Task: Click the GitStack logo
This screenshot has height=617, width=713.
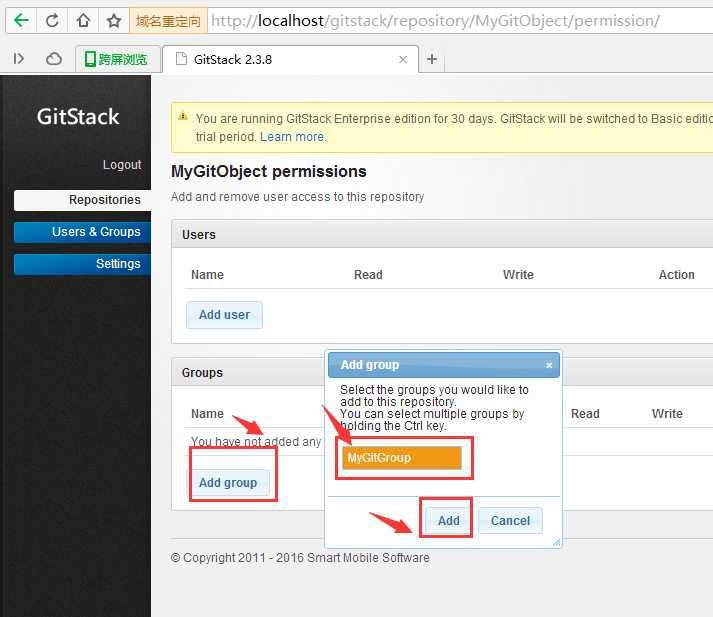Action: [78, 117]
